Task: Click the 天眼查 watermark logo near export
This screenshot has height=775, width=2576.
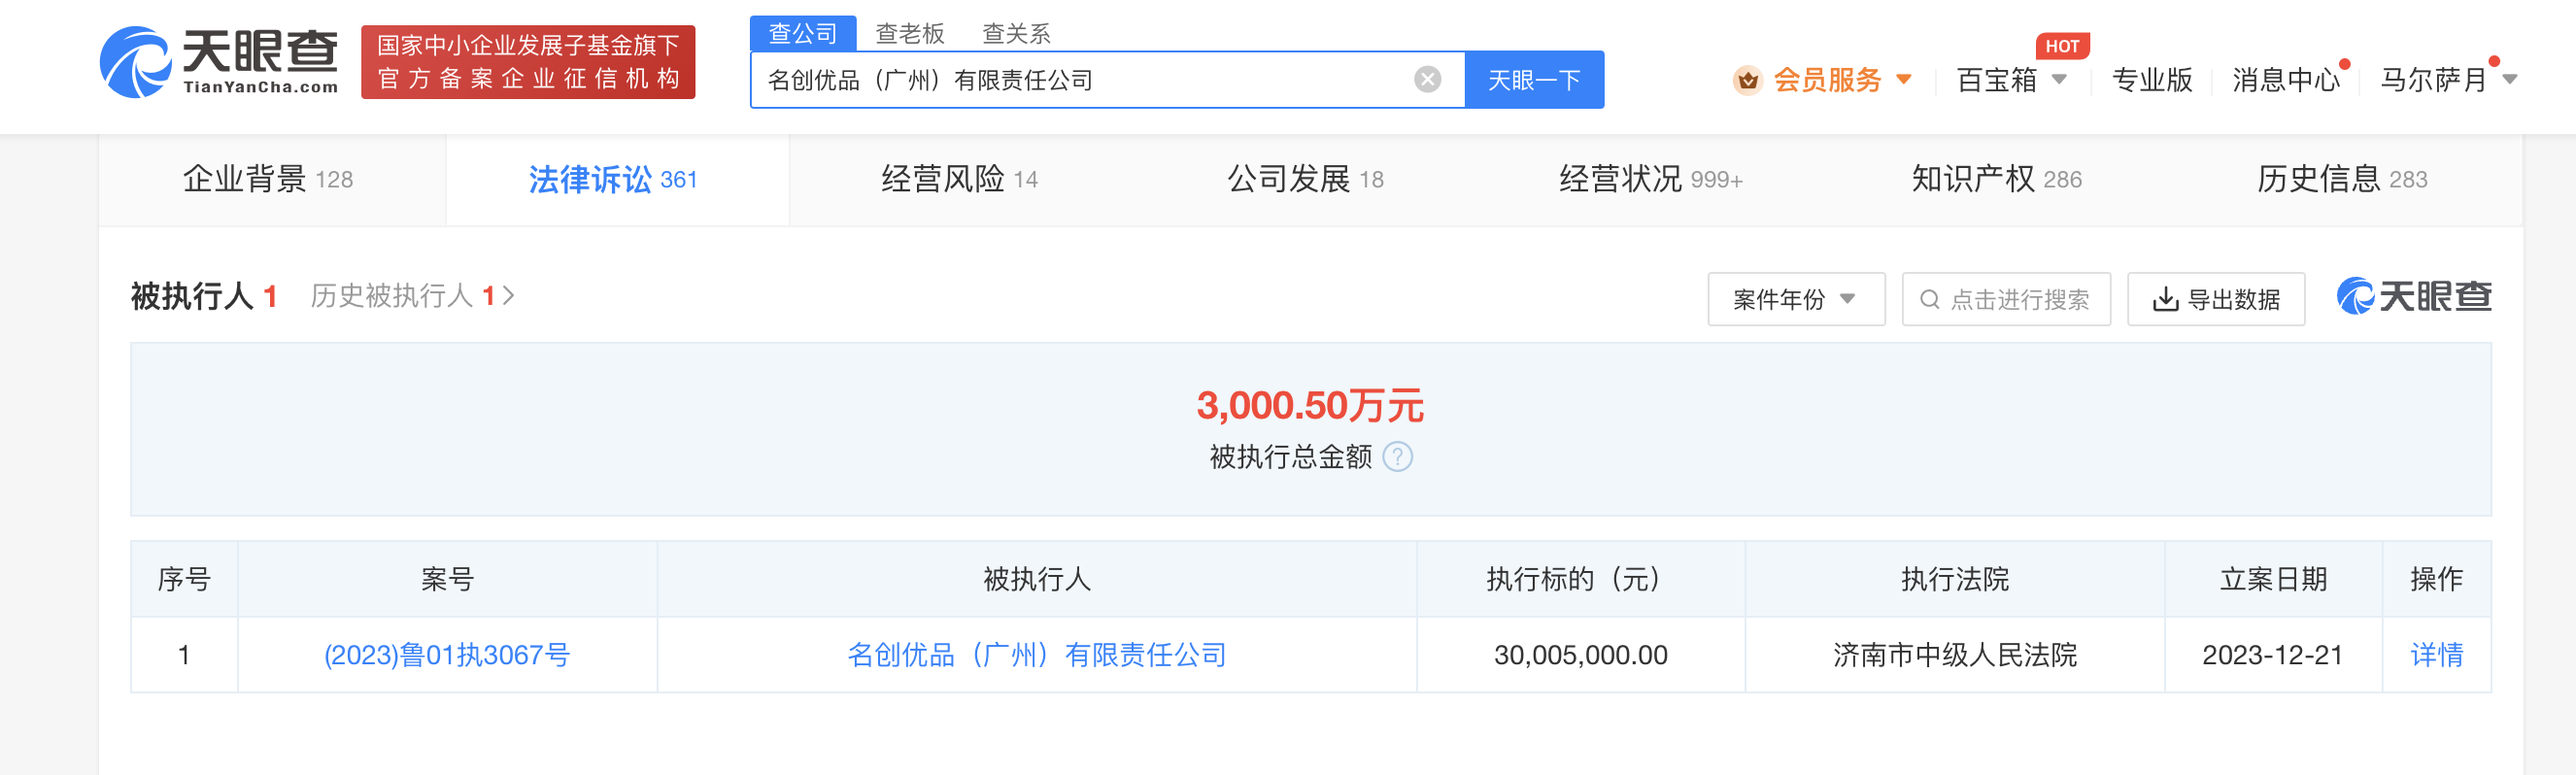Action: pyautogui.click(x=2413, y=297)
